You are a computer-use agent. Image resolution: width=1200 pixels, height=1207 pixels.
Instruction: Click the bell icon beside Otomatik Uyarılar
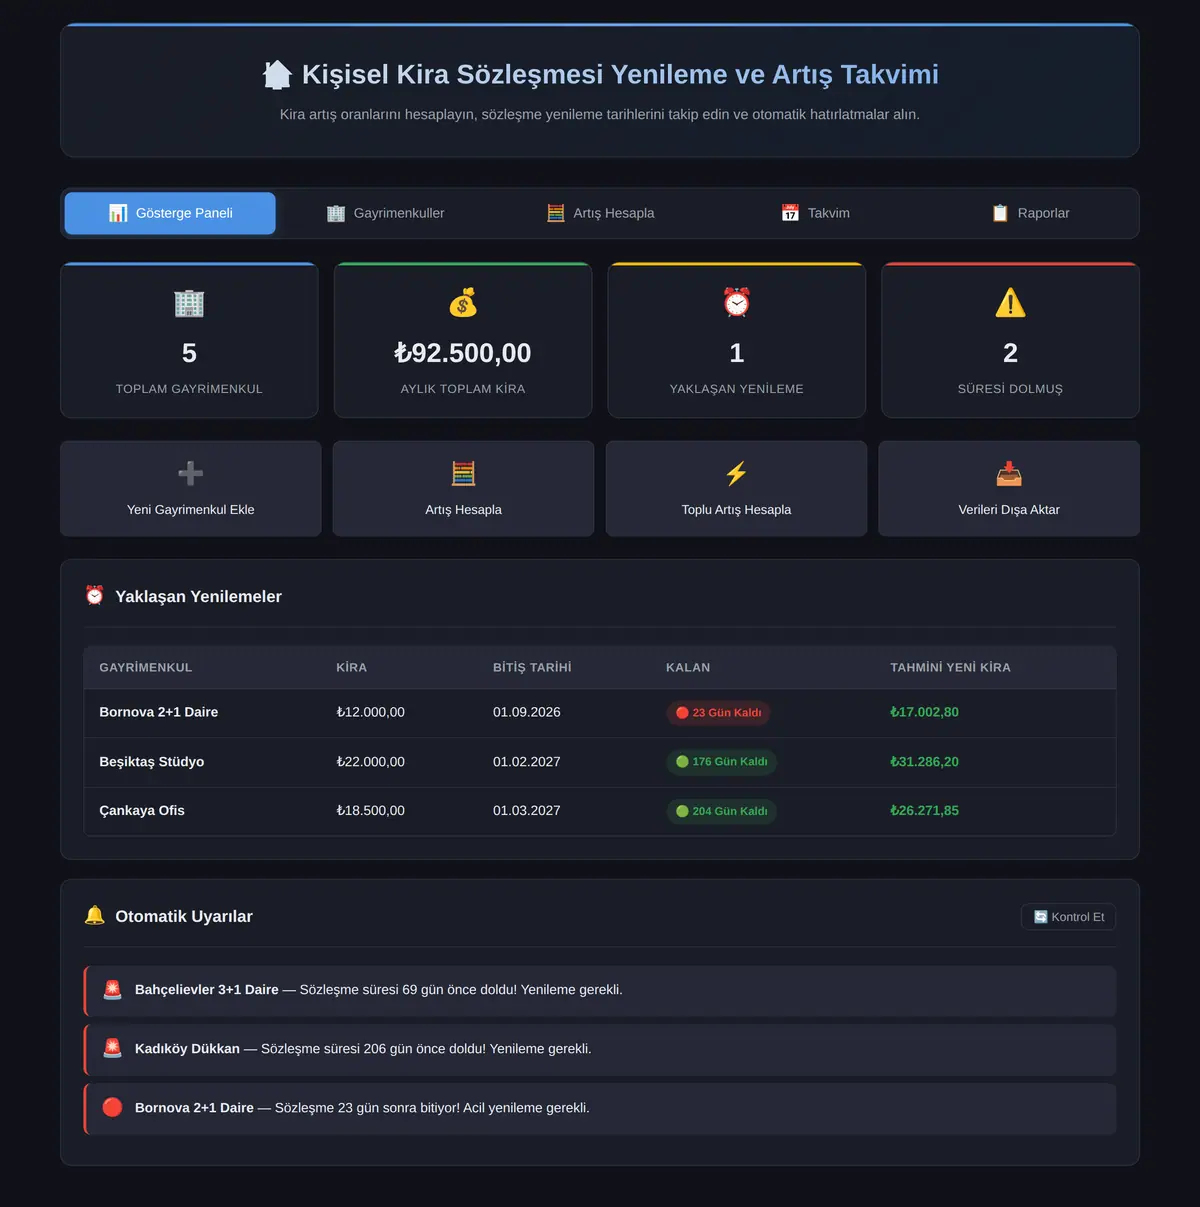pyautogui.click(x=95, y=916)
